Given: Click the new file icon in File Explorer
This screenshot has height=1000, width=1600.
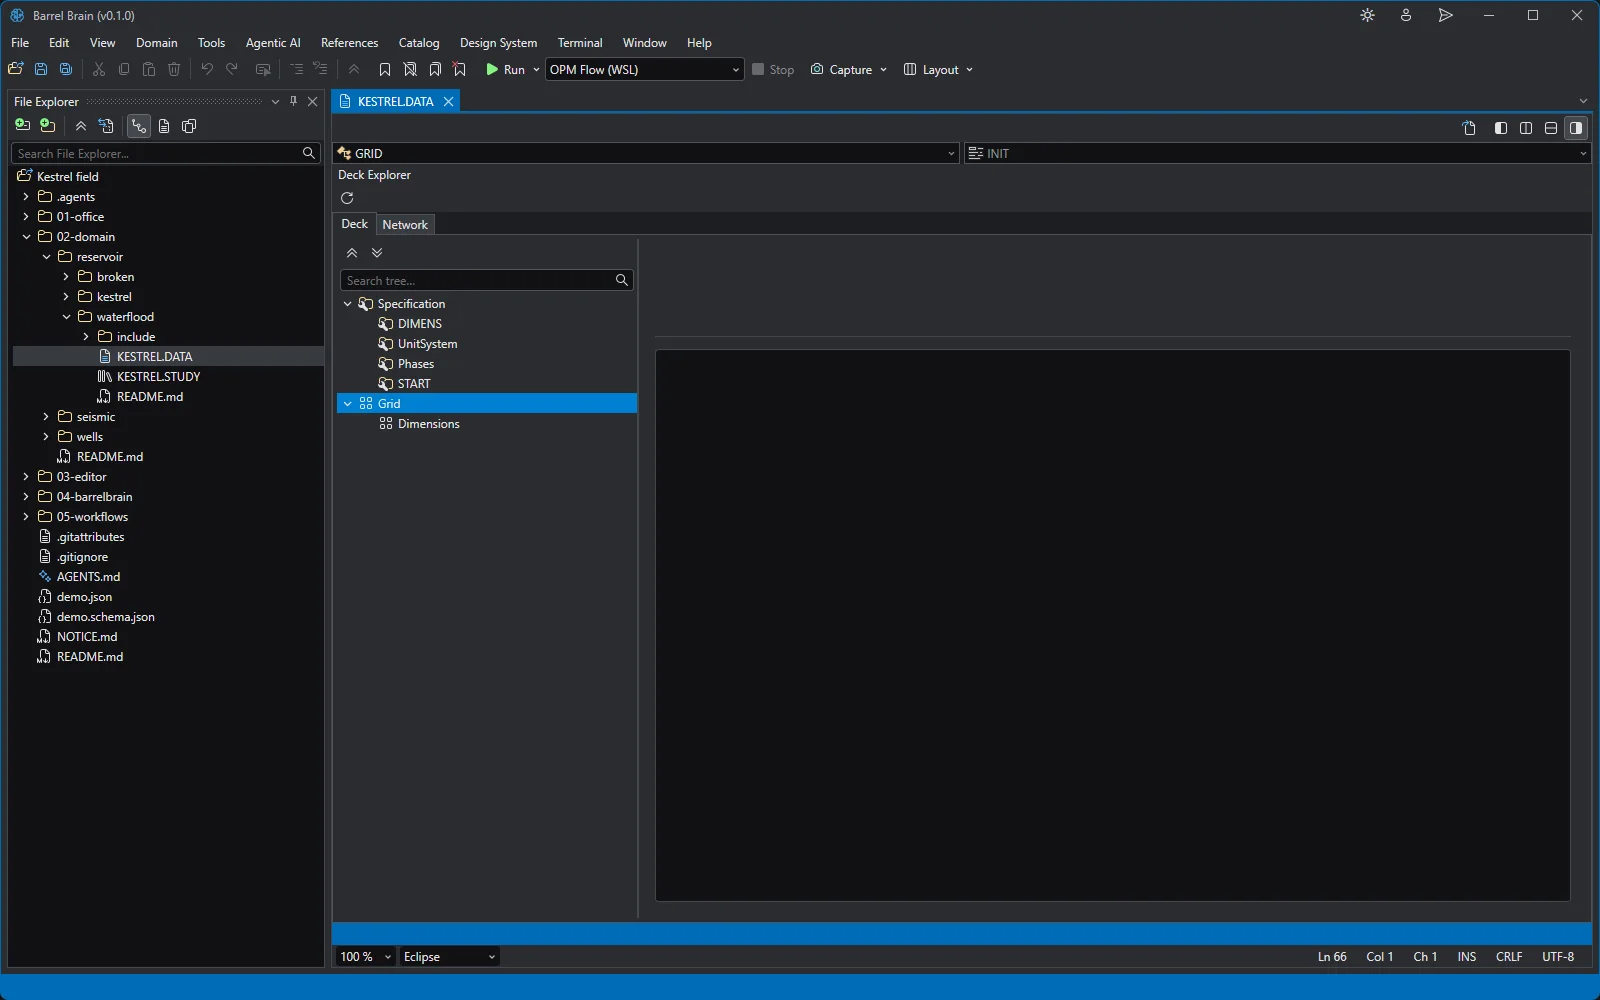Looking at the screenshot, I should click(x=22, y=126).
